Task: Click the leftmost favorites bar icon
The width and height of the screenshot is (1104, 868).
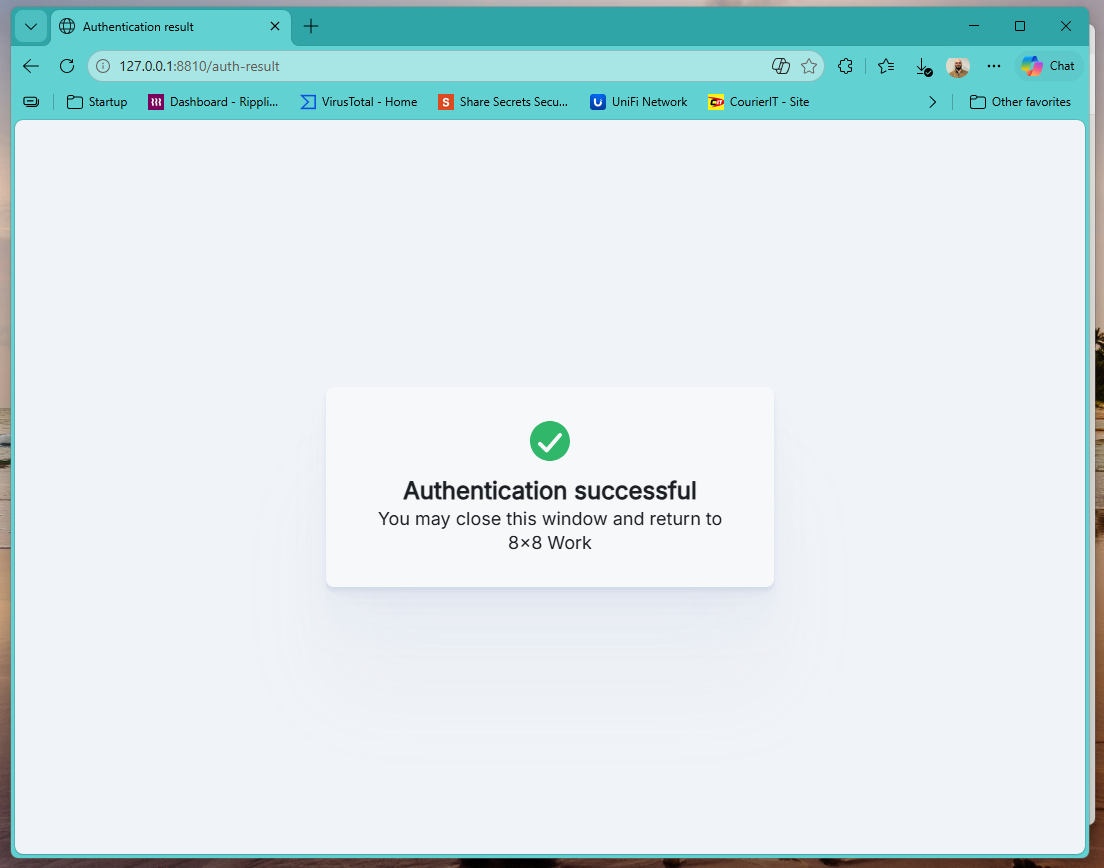Action: tap(31, 102)
